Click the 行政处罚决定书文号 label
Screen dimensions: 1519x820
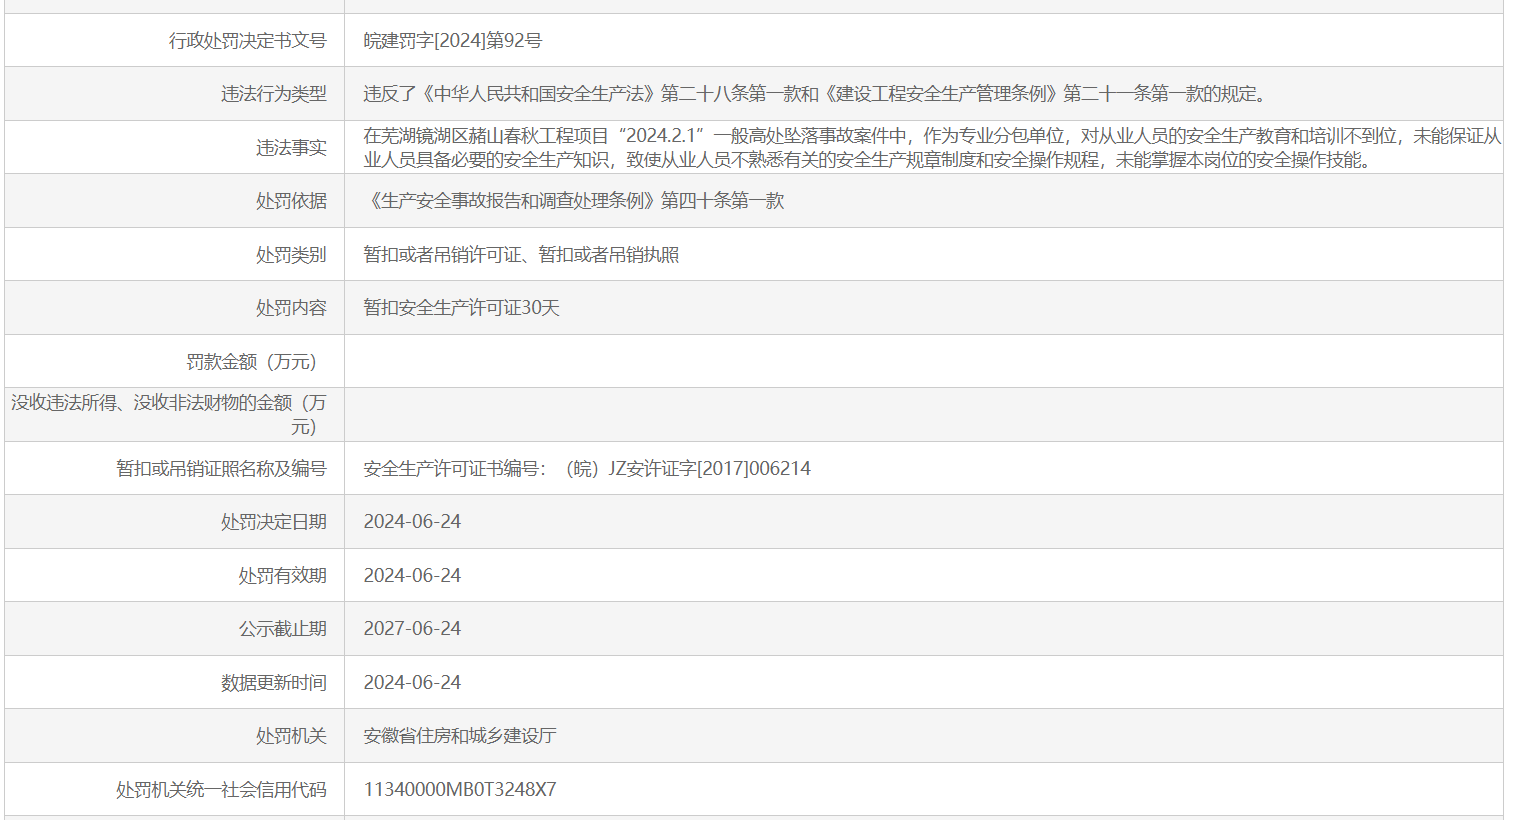(247, 41)
